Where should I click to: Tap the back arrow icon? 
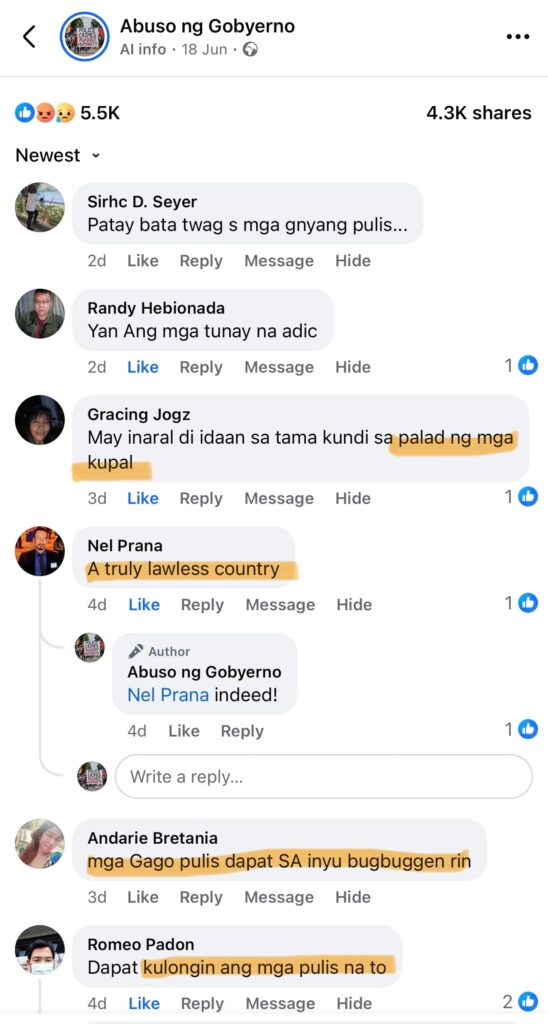tap(29, 37)
